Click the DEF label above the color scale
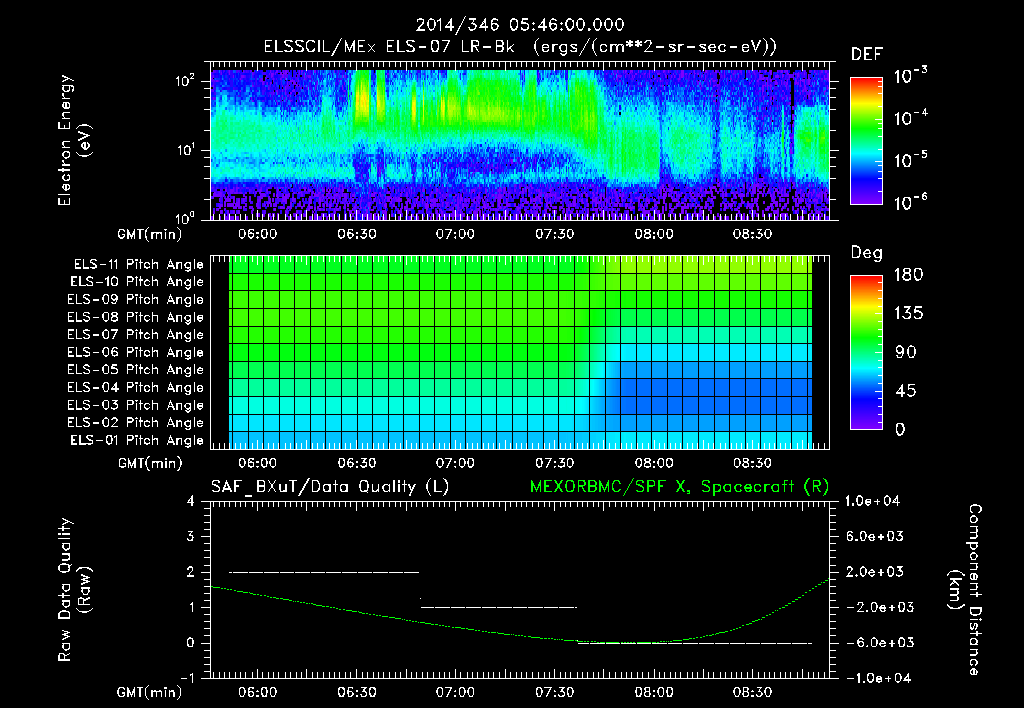This screenshot has height=708, width=1024. pos(867,55)
